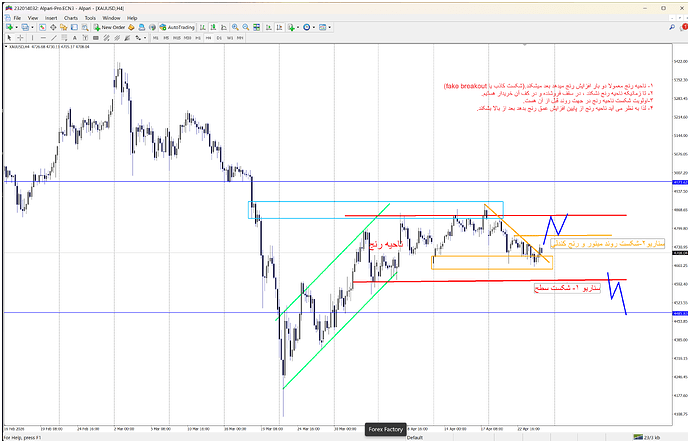The width and height of the screenshot is (690, 443).
Task: Open the Tools menu
Action: (90, 18)
